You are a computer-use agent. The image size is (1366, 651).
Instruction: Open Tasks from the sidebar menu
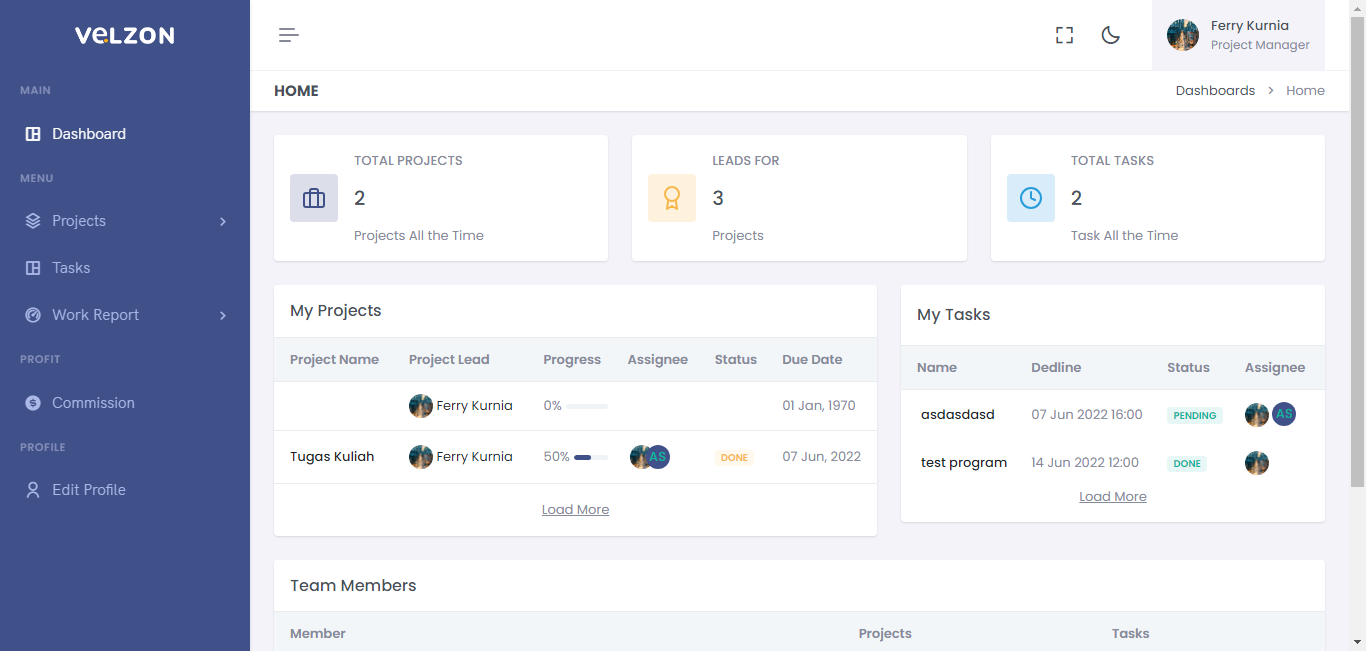coord(71,268)
